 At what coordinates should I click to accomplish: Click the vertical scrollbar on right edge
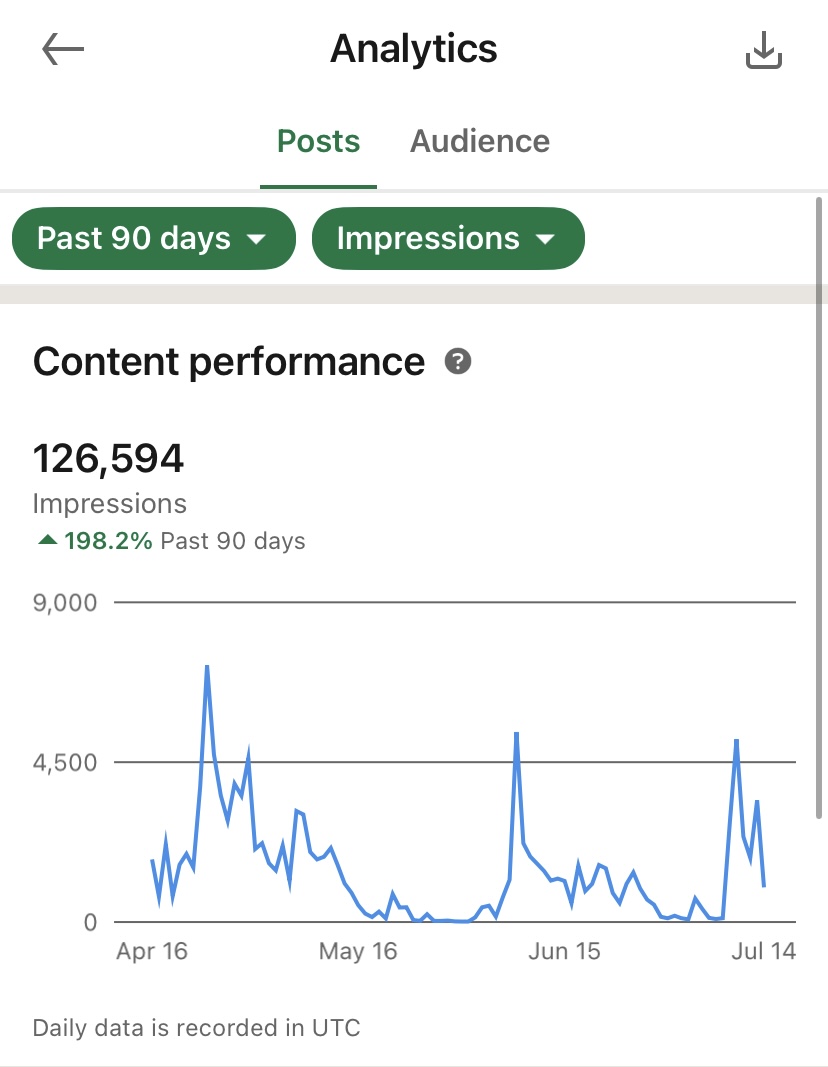pos(821,500)
